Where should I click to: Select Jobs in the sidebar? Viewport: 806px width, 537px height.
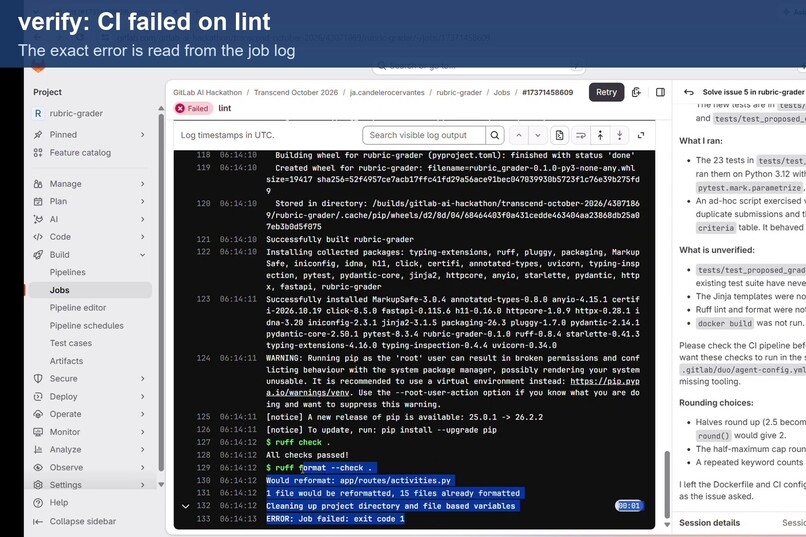click(x=90, y=290)
